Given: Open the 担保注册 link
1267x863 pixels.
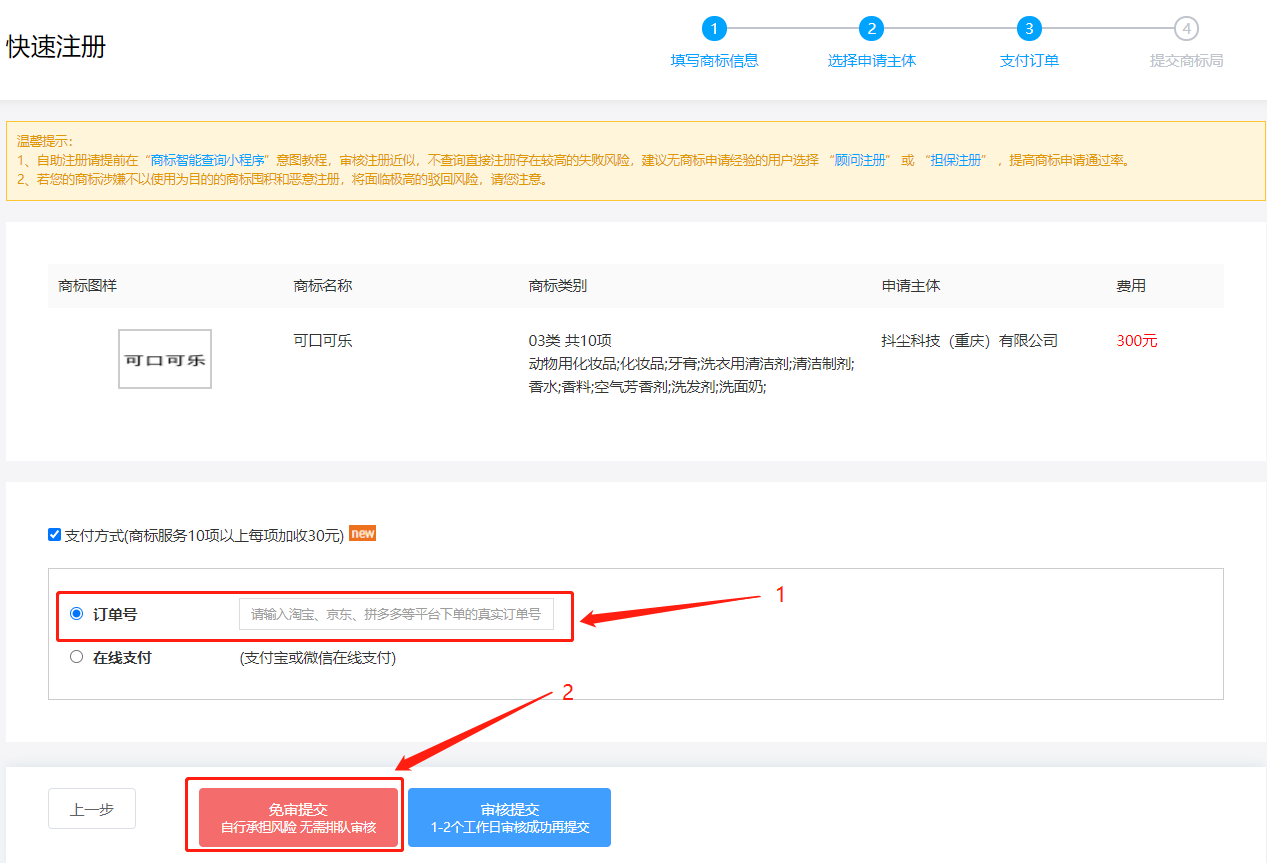Looking at the screenshot, I should click(x=958, y=160).
